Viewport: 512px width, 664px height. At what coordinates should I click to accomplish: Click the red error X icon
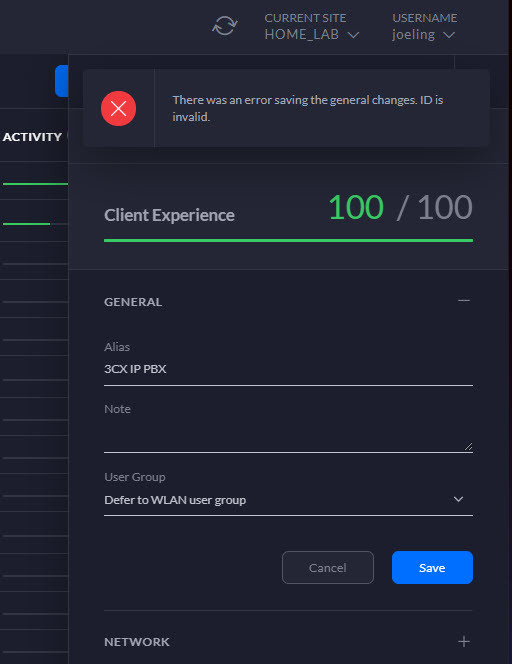119,108
